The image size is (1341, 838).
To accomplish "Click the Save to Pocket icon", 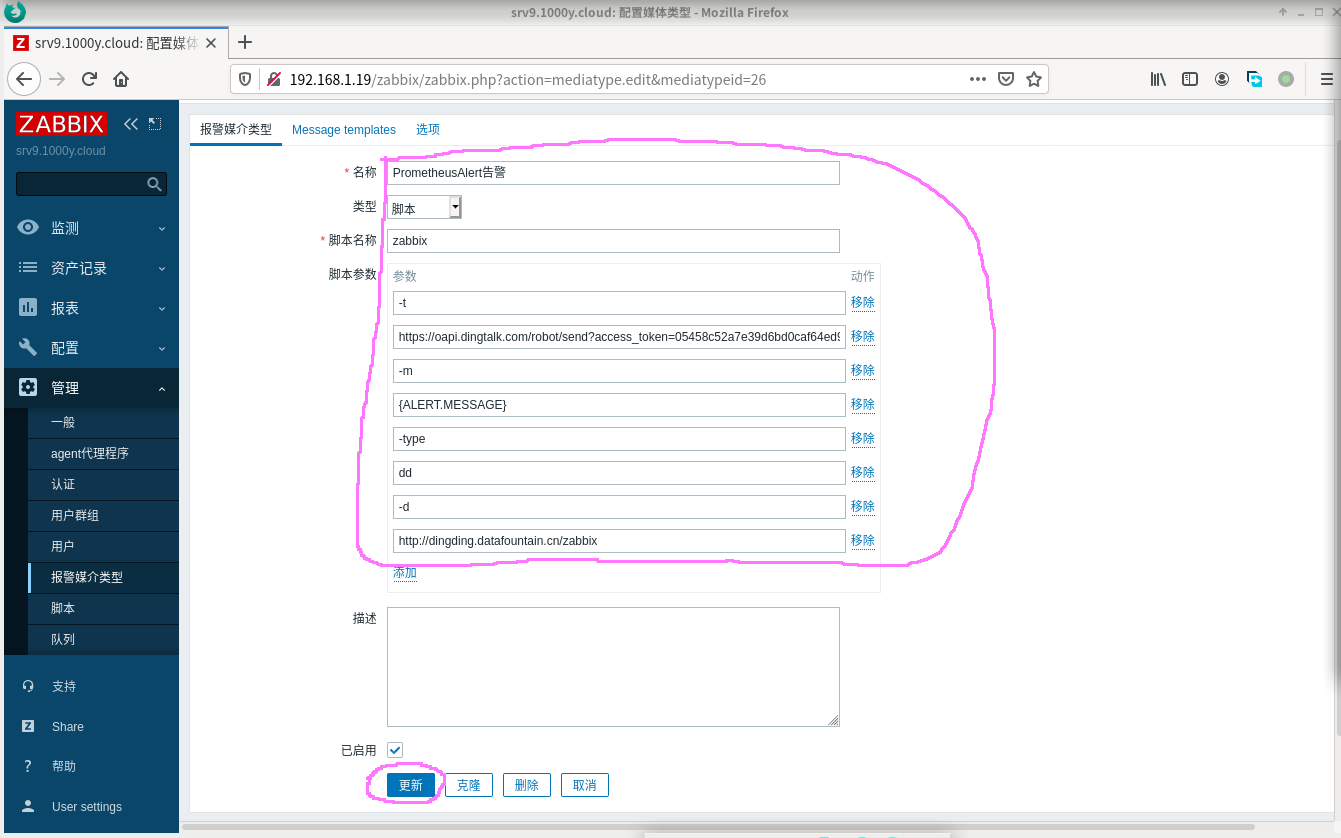I will (x=1007, y=79).
